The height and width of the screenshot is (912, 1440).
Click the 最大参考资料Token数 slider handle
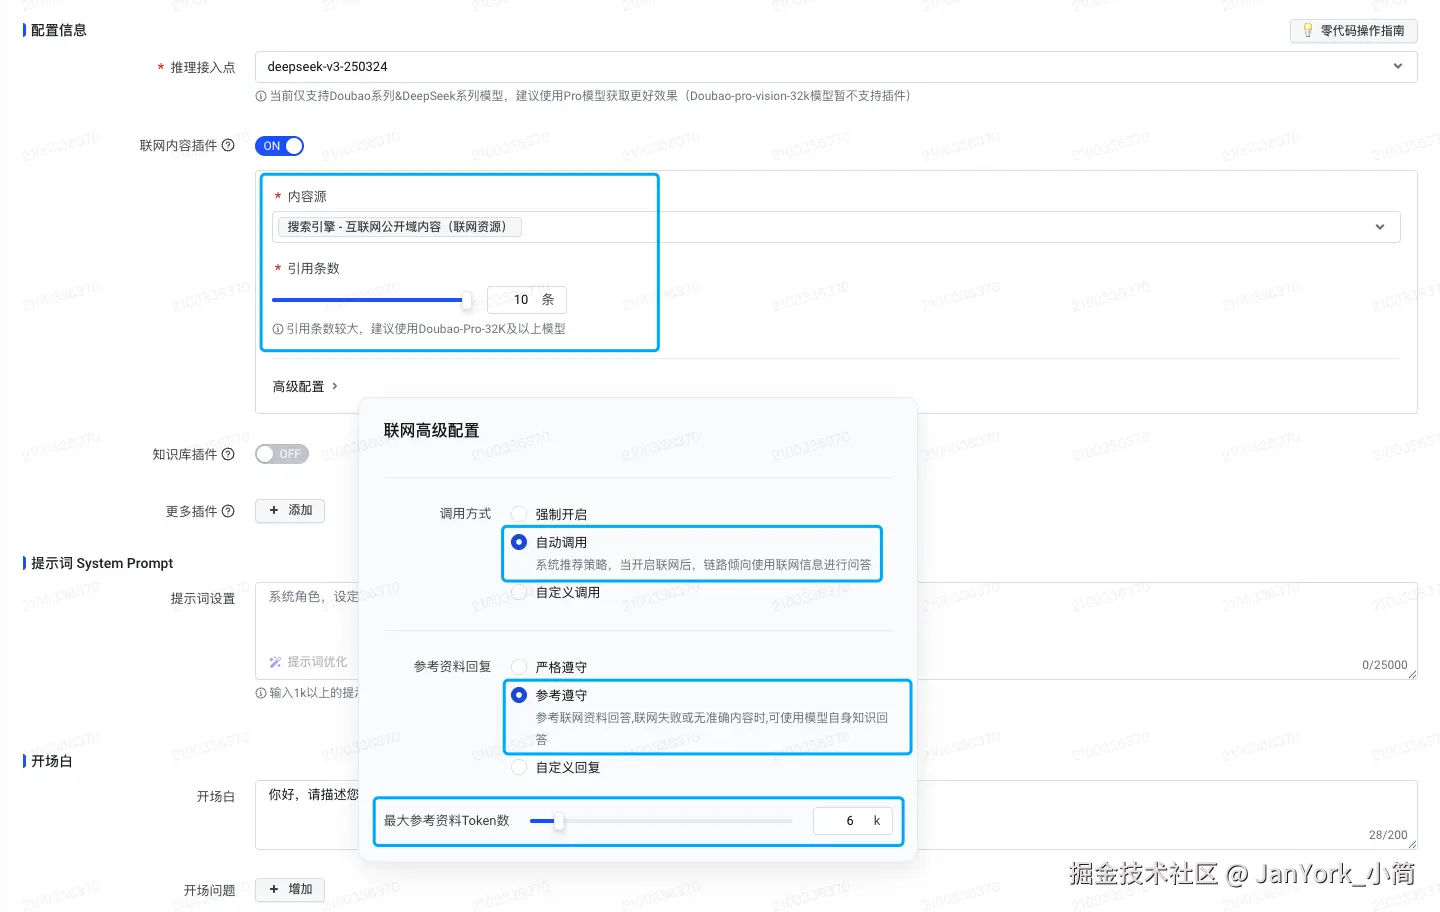tap(558, 821)
